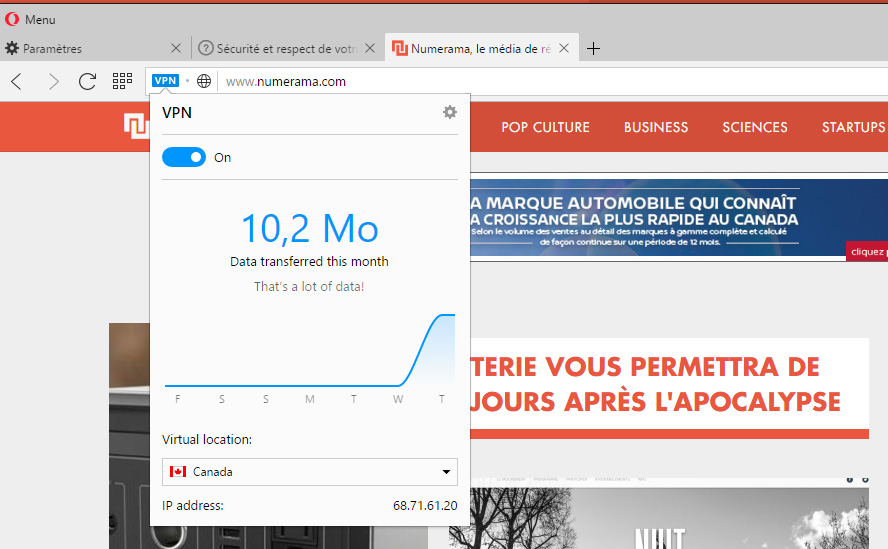Click the black-and-white trees thumbnail
Image resolution: width=888 pixels, height=549 pixels.
pyautogui.click(x=659, y=513)
